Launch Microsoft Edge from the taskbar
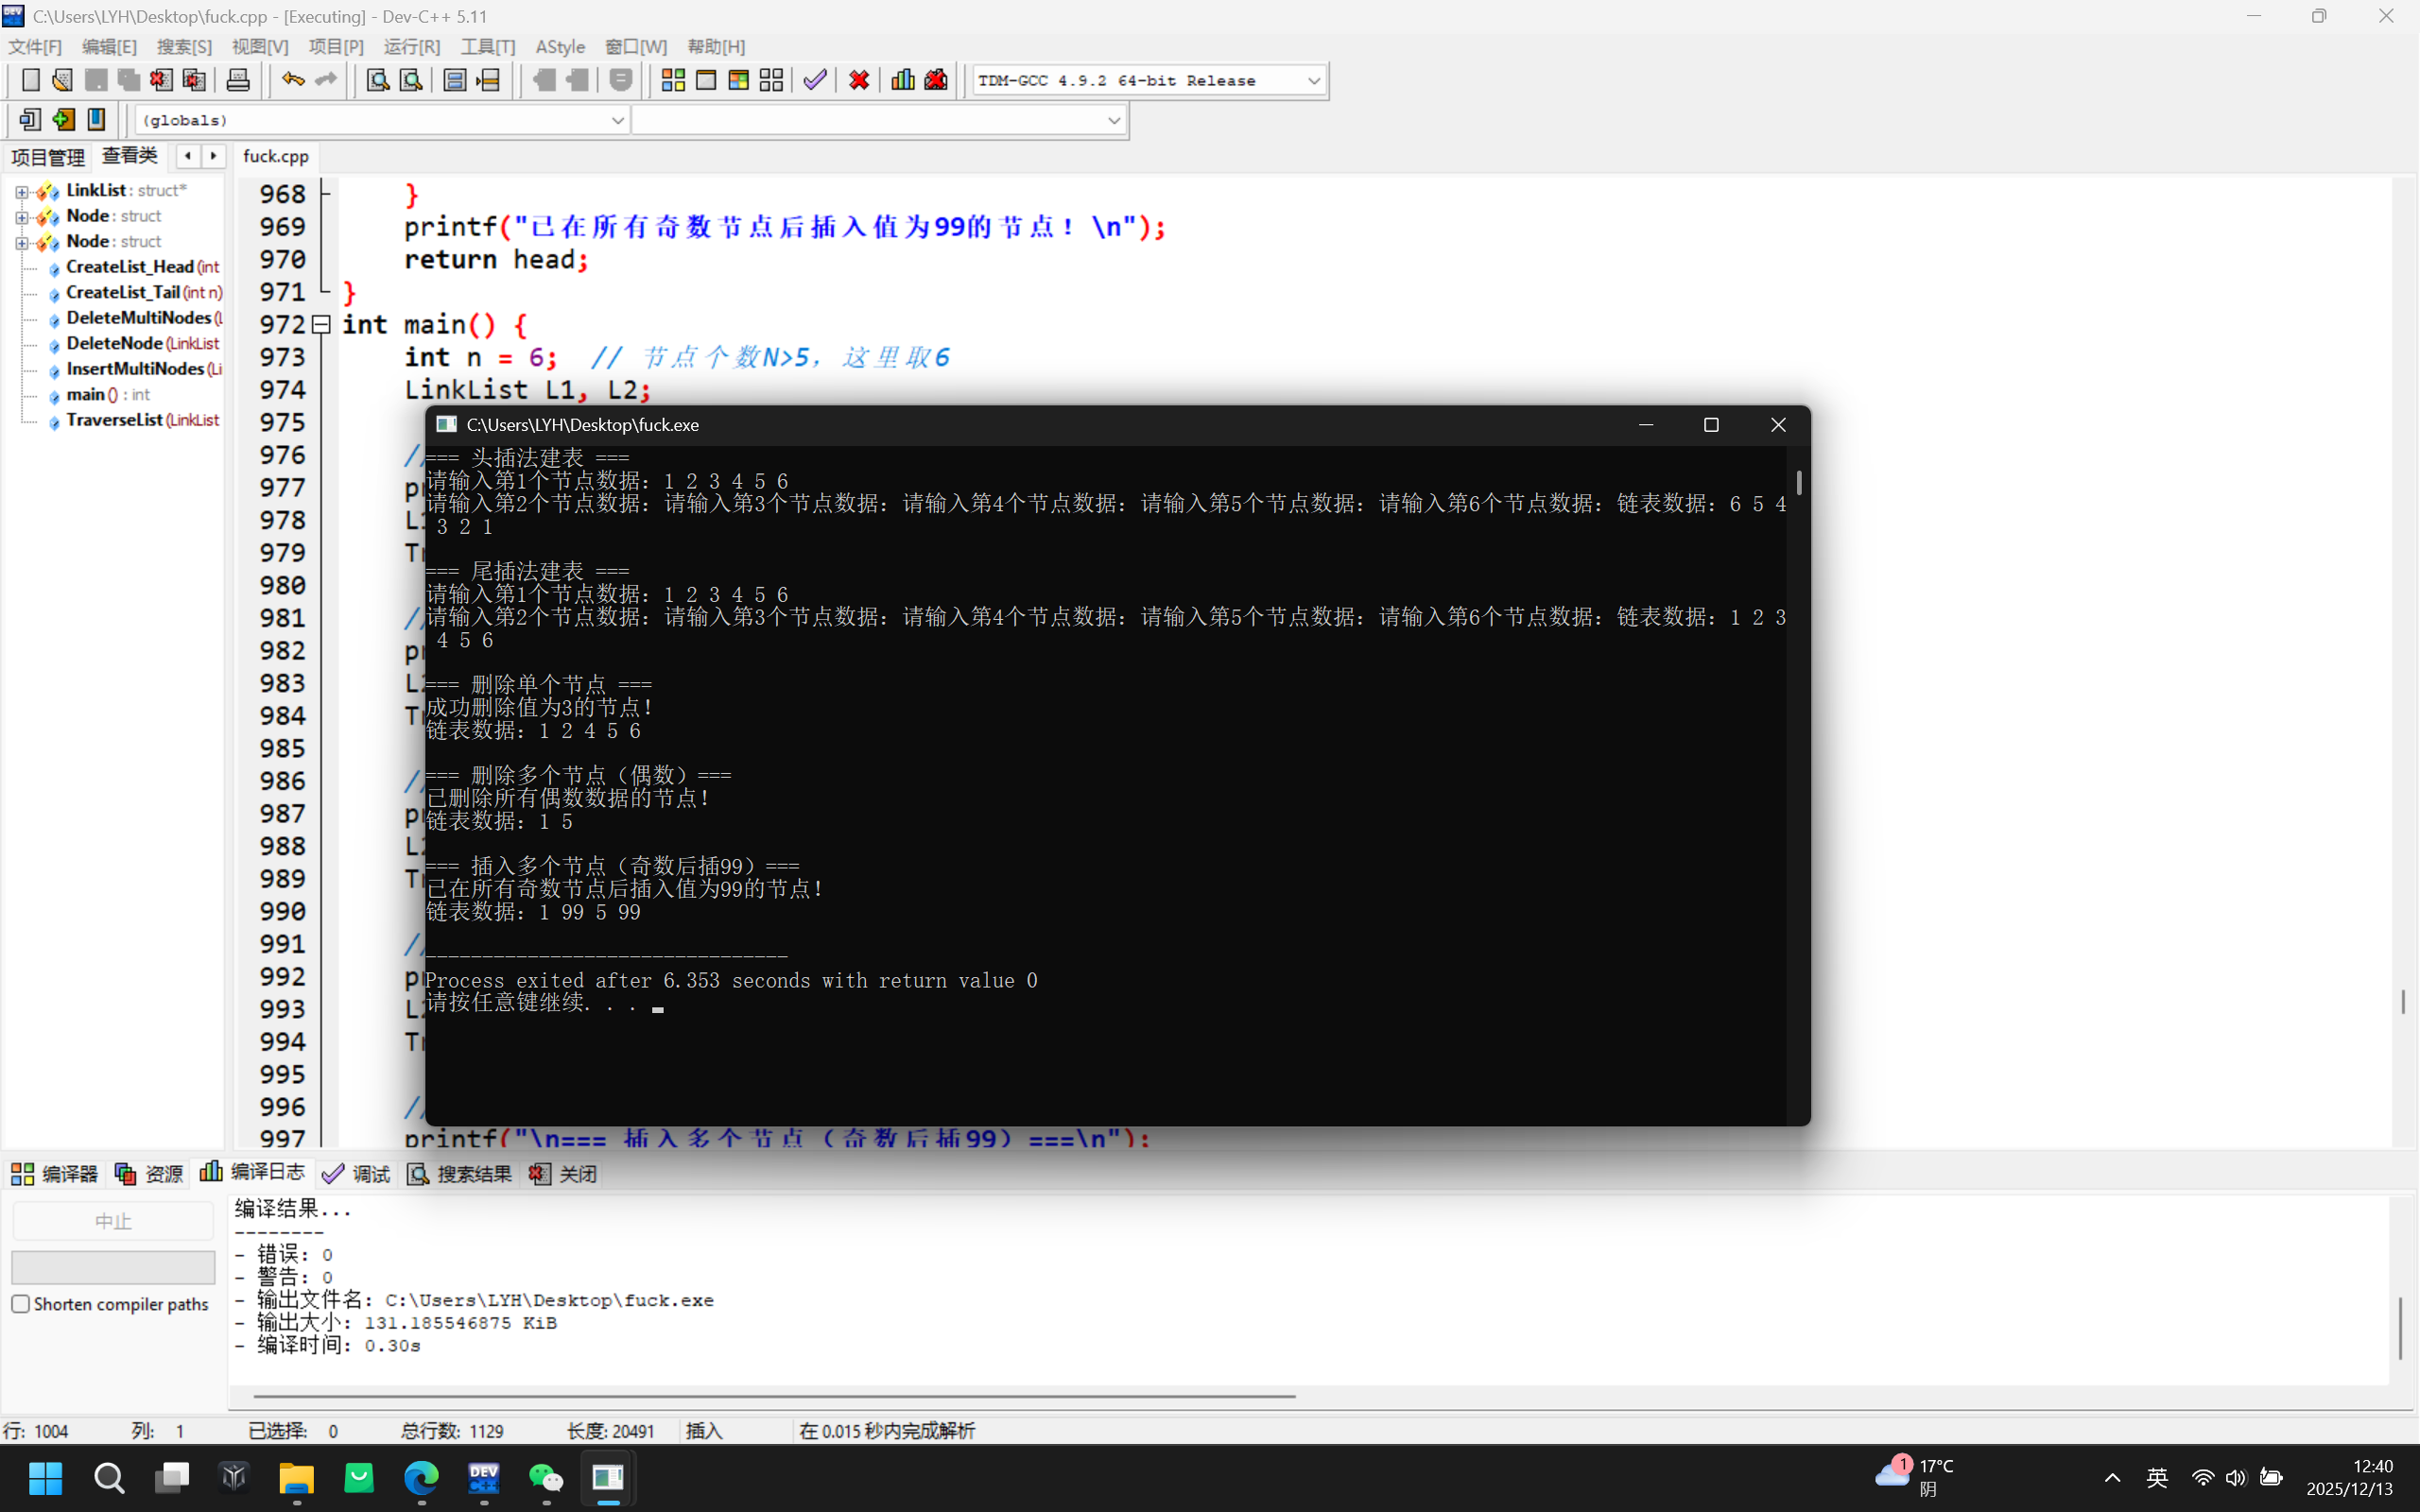 tap(421, 1478)
